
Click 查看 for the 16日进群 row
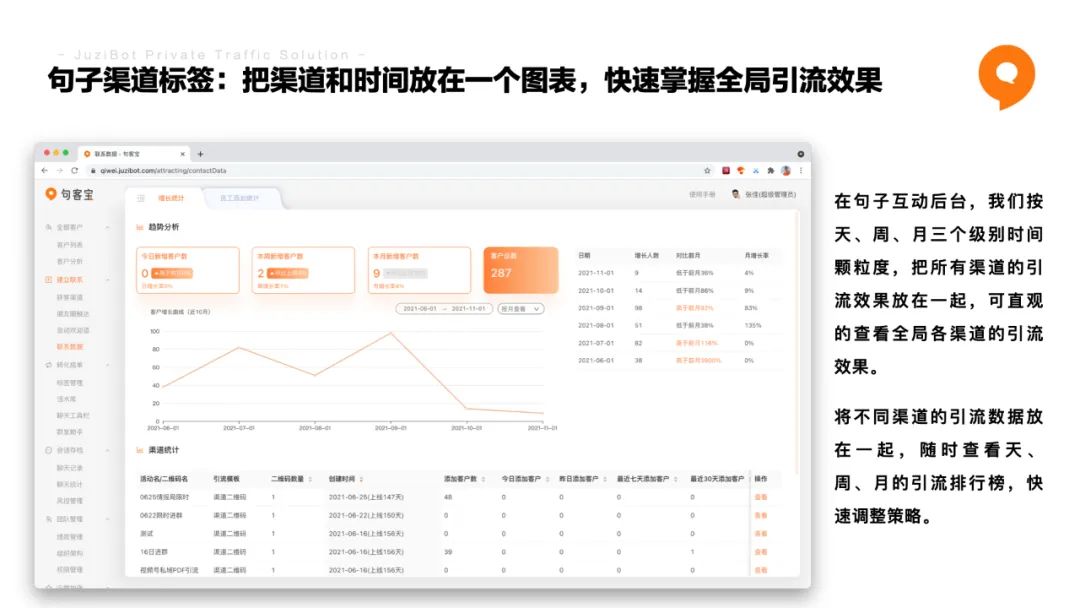[761, 552]
